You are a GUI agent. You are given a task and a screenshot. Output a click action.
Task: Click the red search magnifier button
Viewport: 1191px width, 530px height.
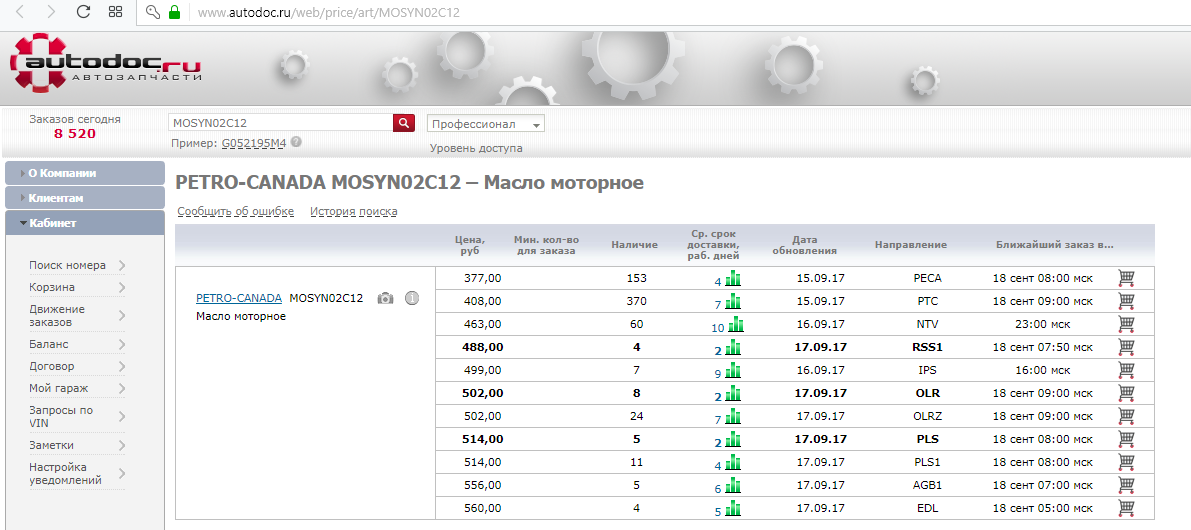pos(403,123)
